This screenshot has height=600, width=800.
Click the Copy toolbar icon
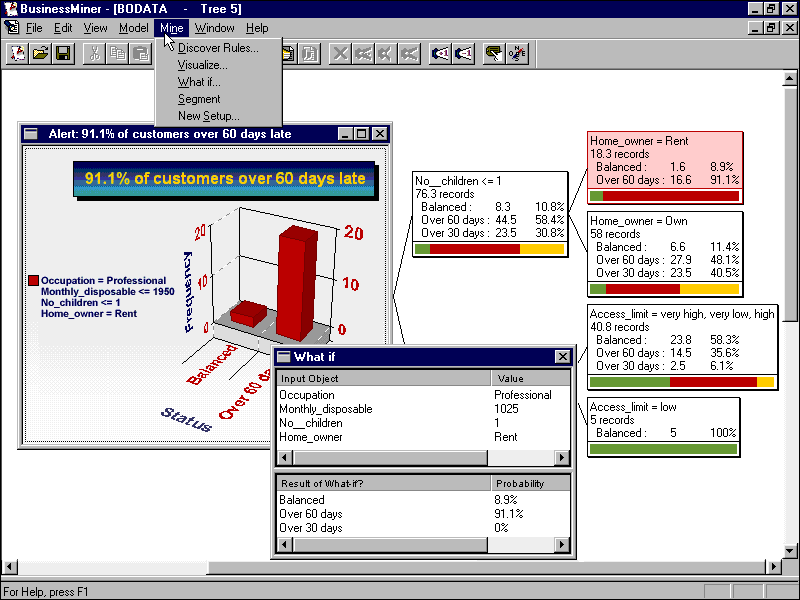tap(118, 54)
